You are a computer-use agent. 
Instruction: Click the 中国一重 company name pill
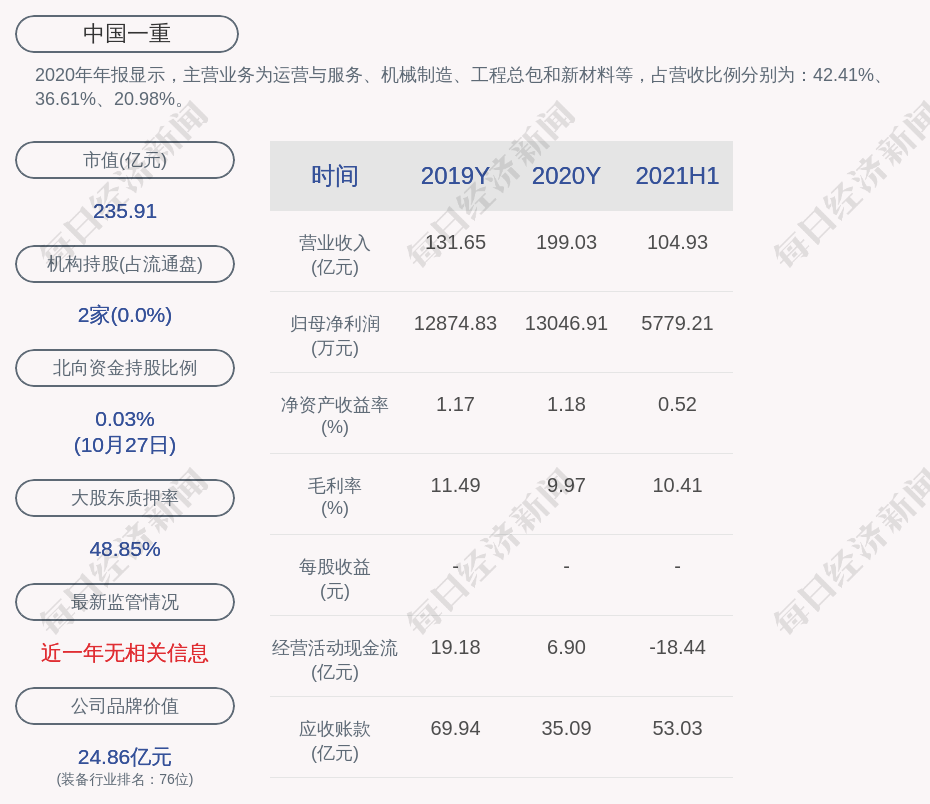point(127,34)
